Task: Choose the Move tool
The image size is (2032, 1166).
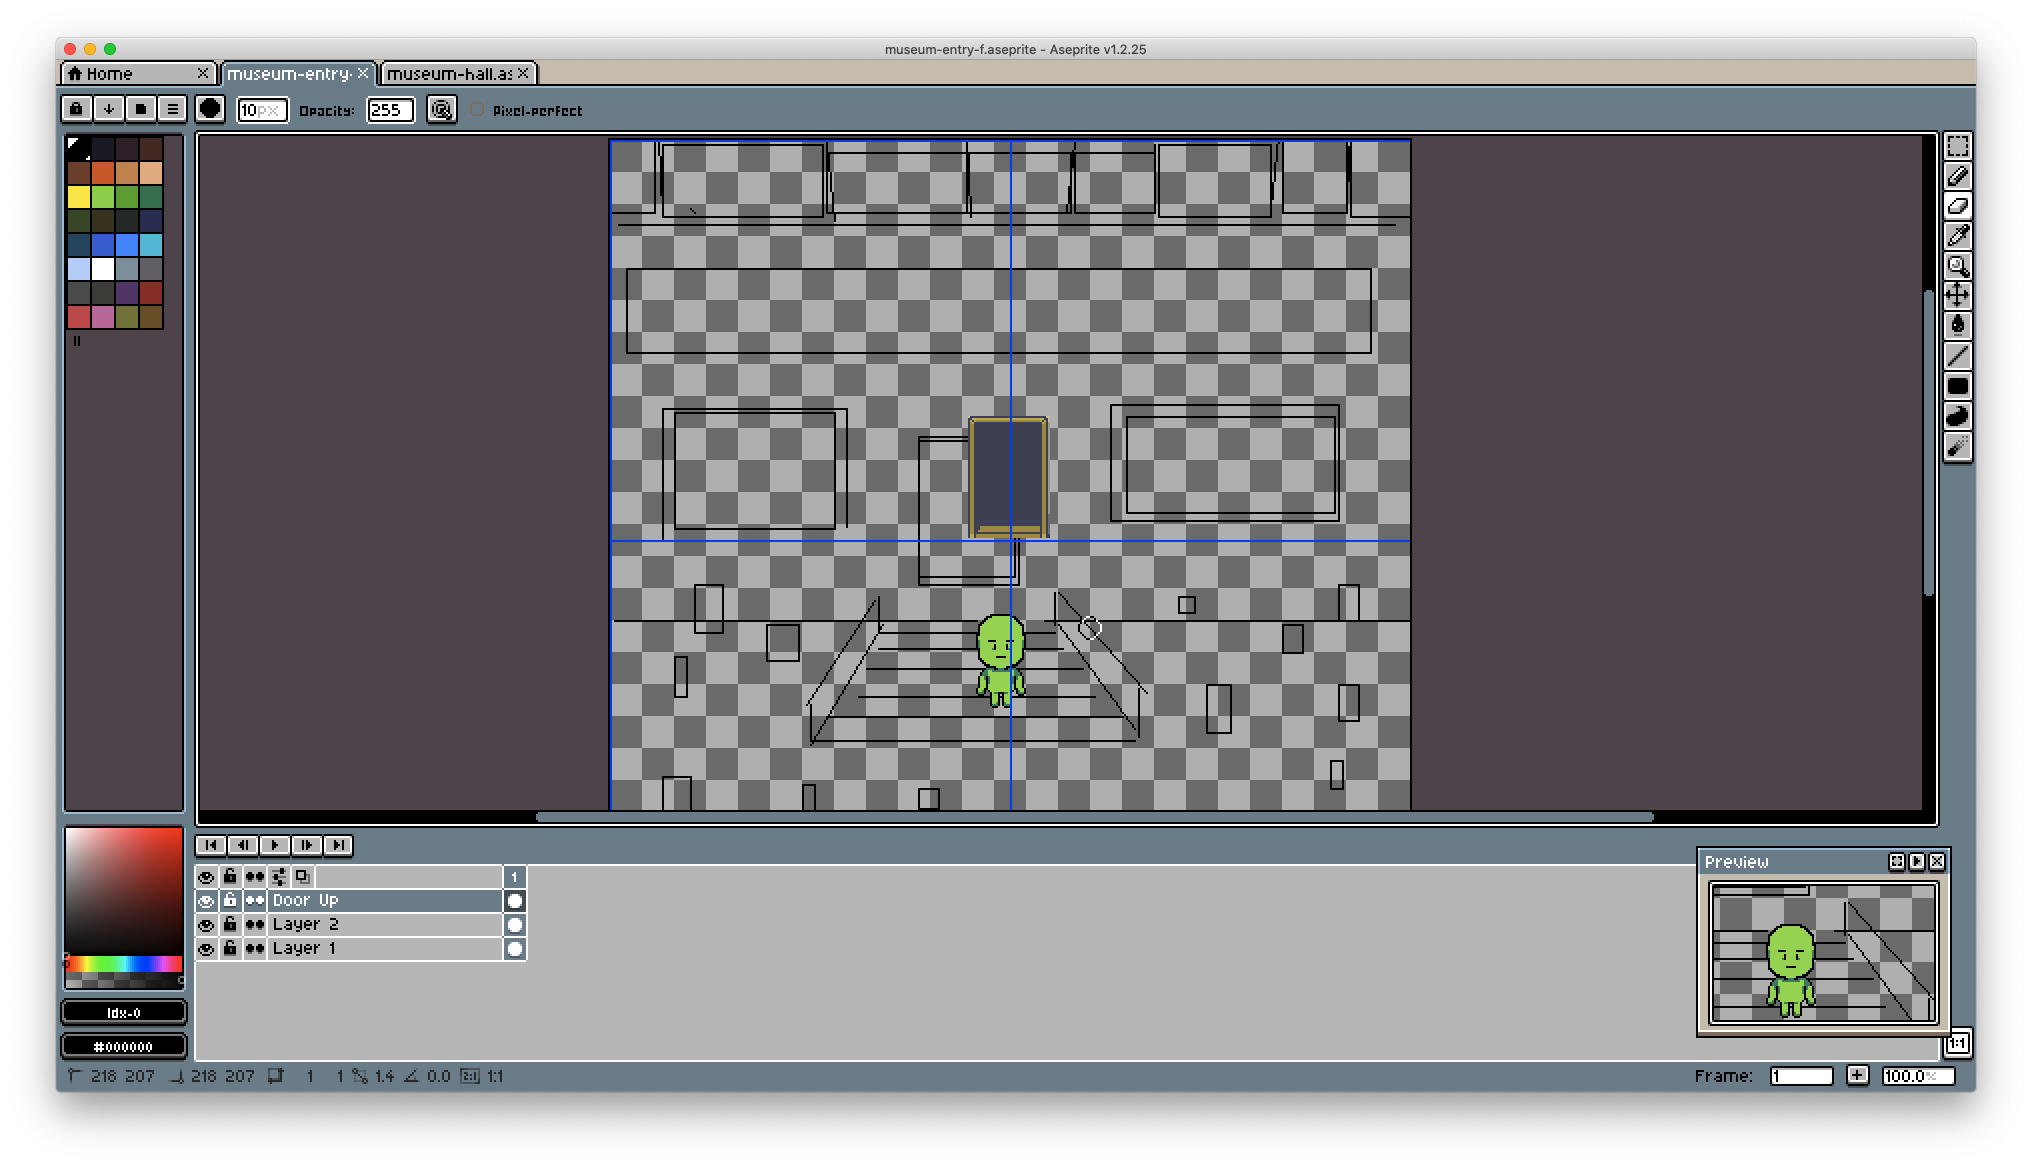Action: tap(1957, 296)
